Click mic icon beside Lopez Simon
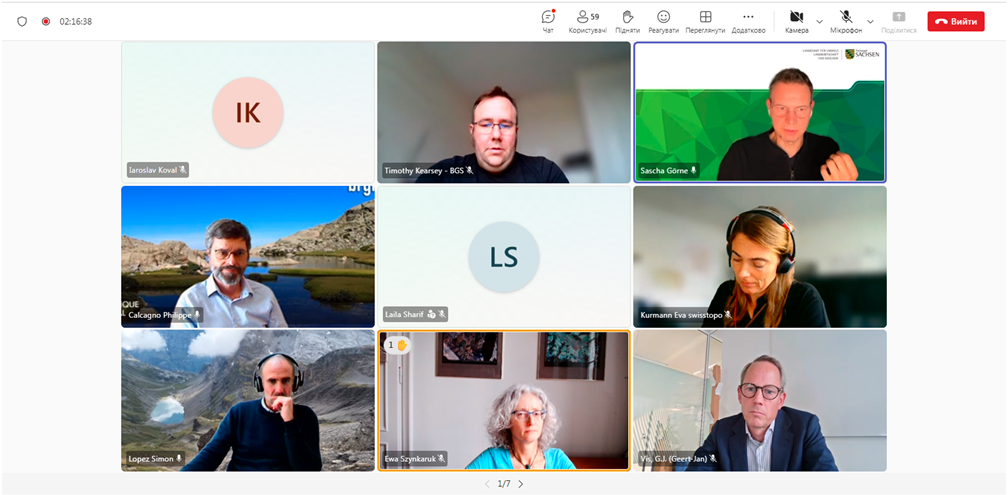The height and width of the screenshot is (495, 1008). click(179, 459)
